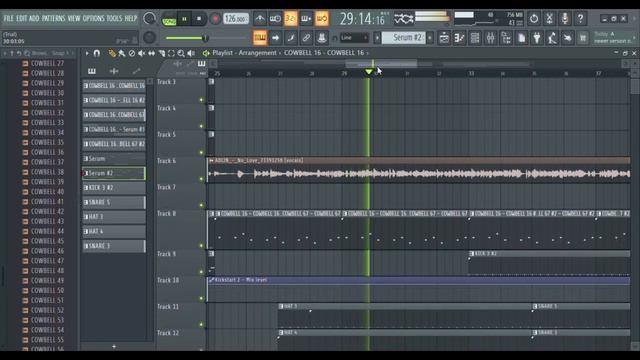The width and height of the screenshot is (640, 360).
Task: Click the 3-2 countdown icon
Action: tap(291, 19)
